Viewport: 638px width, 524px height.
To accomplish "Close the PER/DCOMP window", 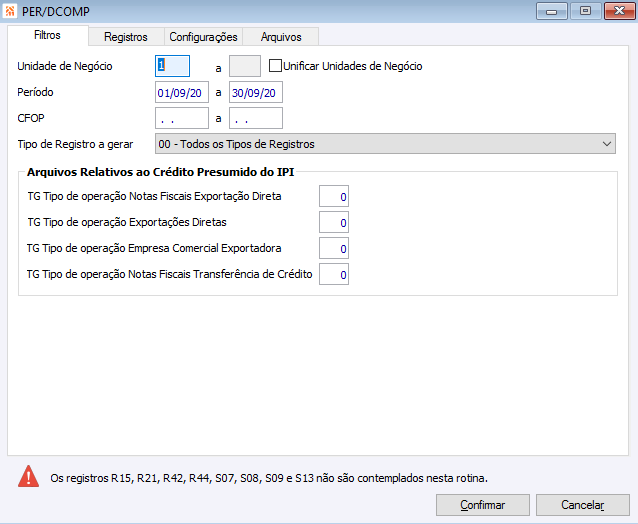I will pos(619,11).
